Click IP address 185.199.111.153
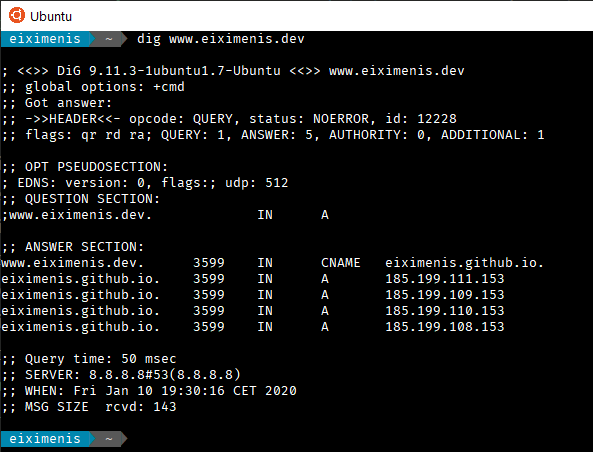The image size is (593, 452). pos(445,279)
